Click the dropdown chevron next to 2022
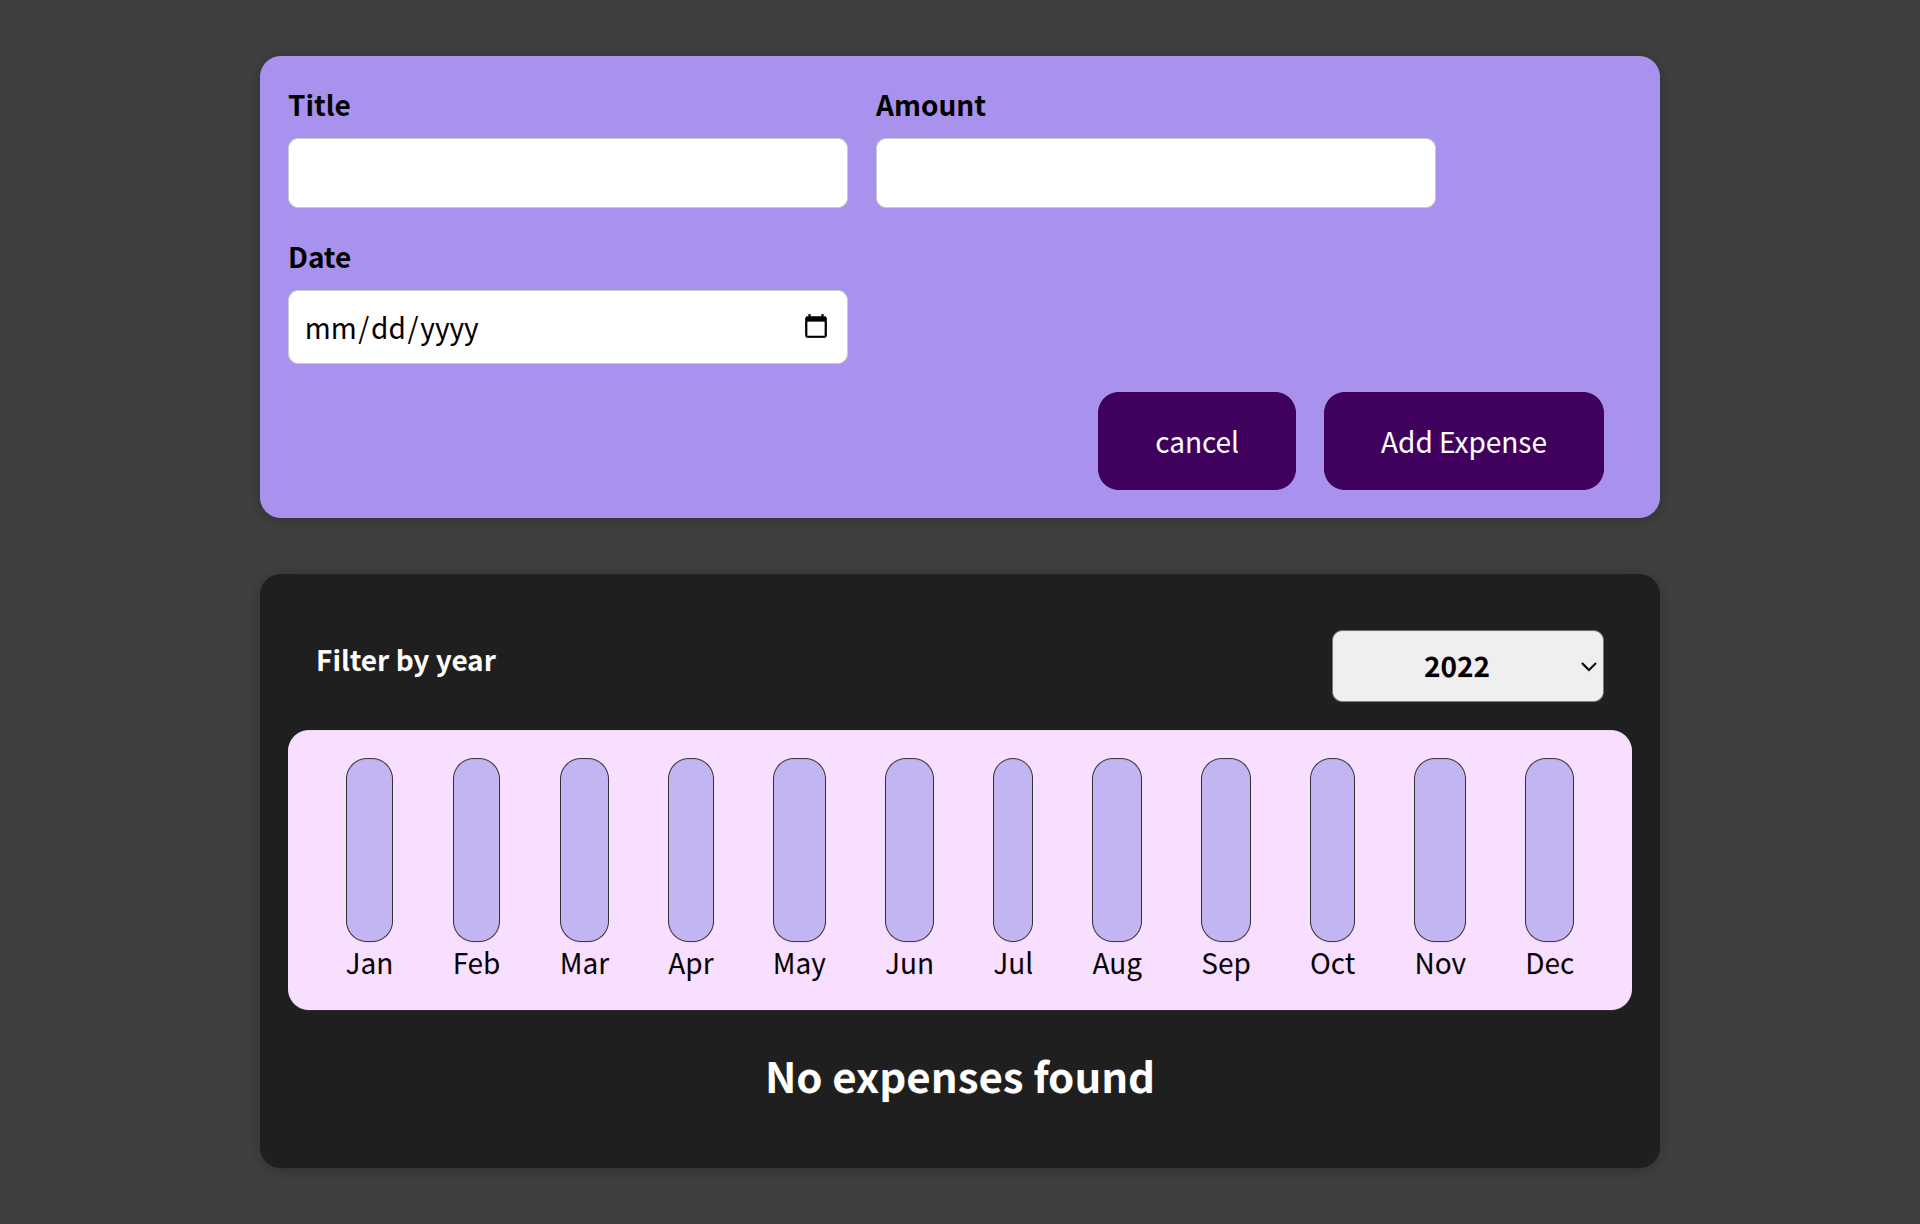1920x1224 pixels. (1587, 666)
